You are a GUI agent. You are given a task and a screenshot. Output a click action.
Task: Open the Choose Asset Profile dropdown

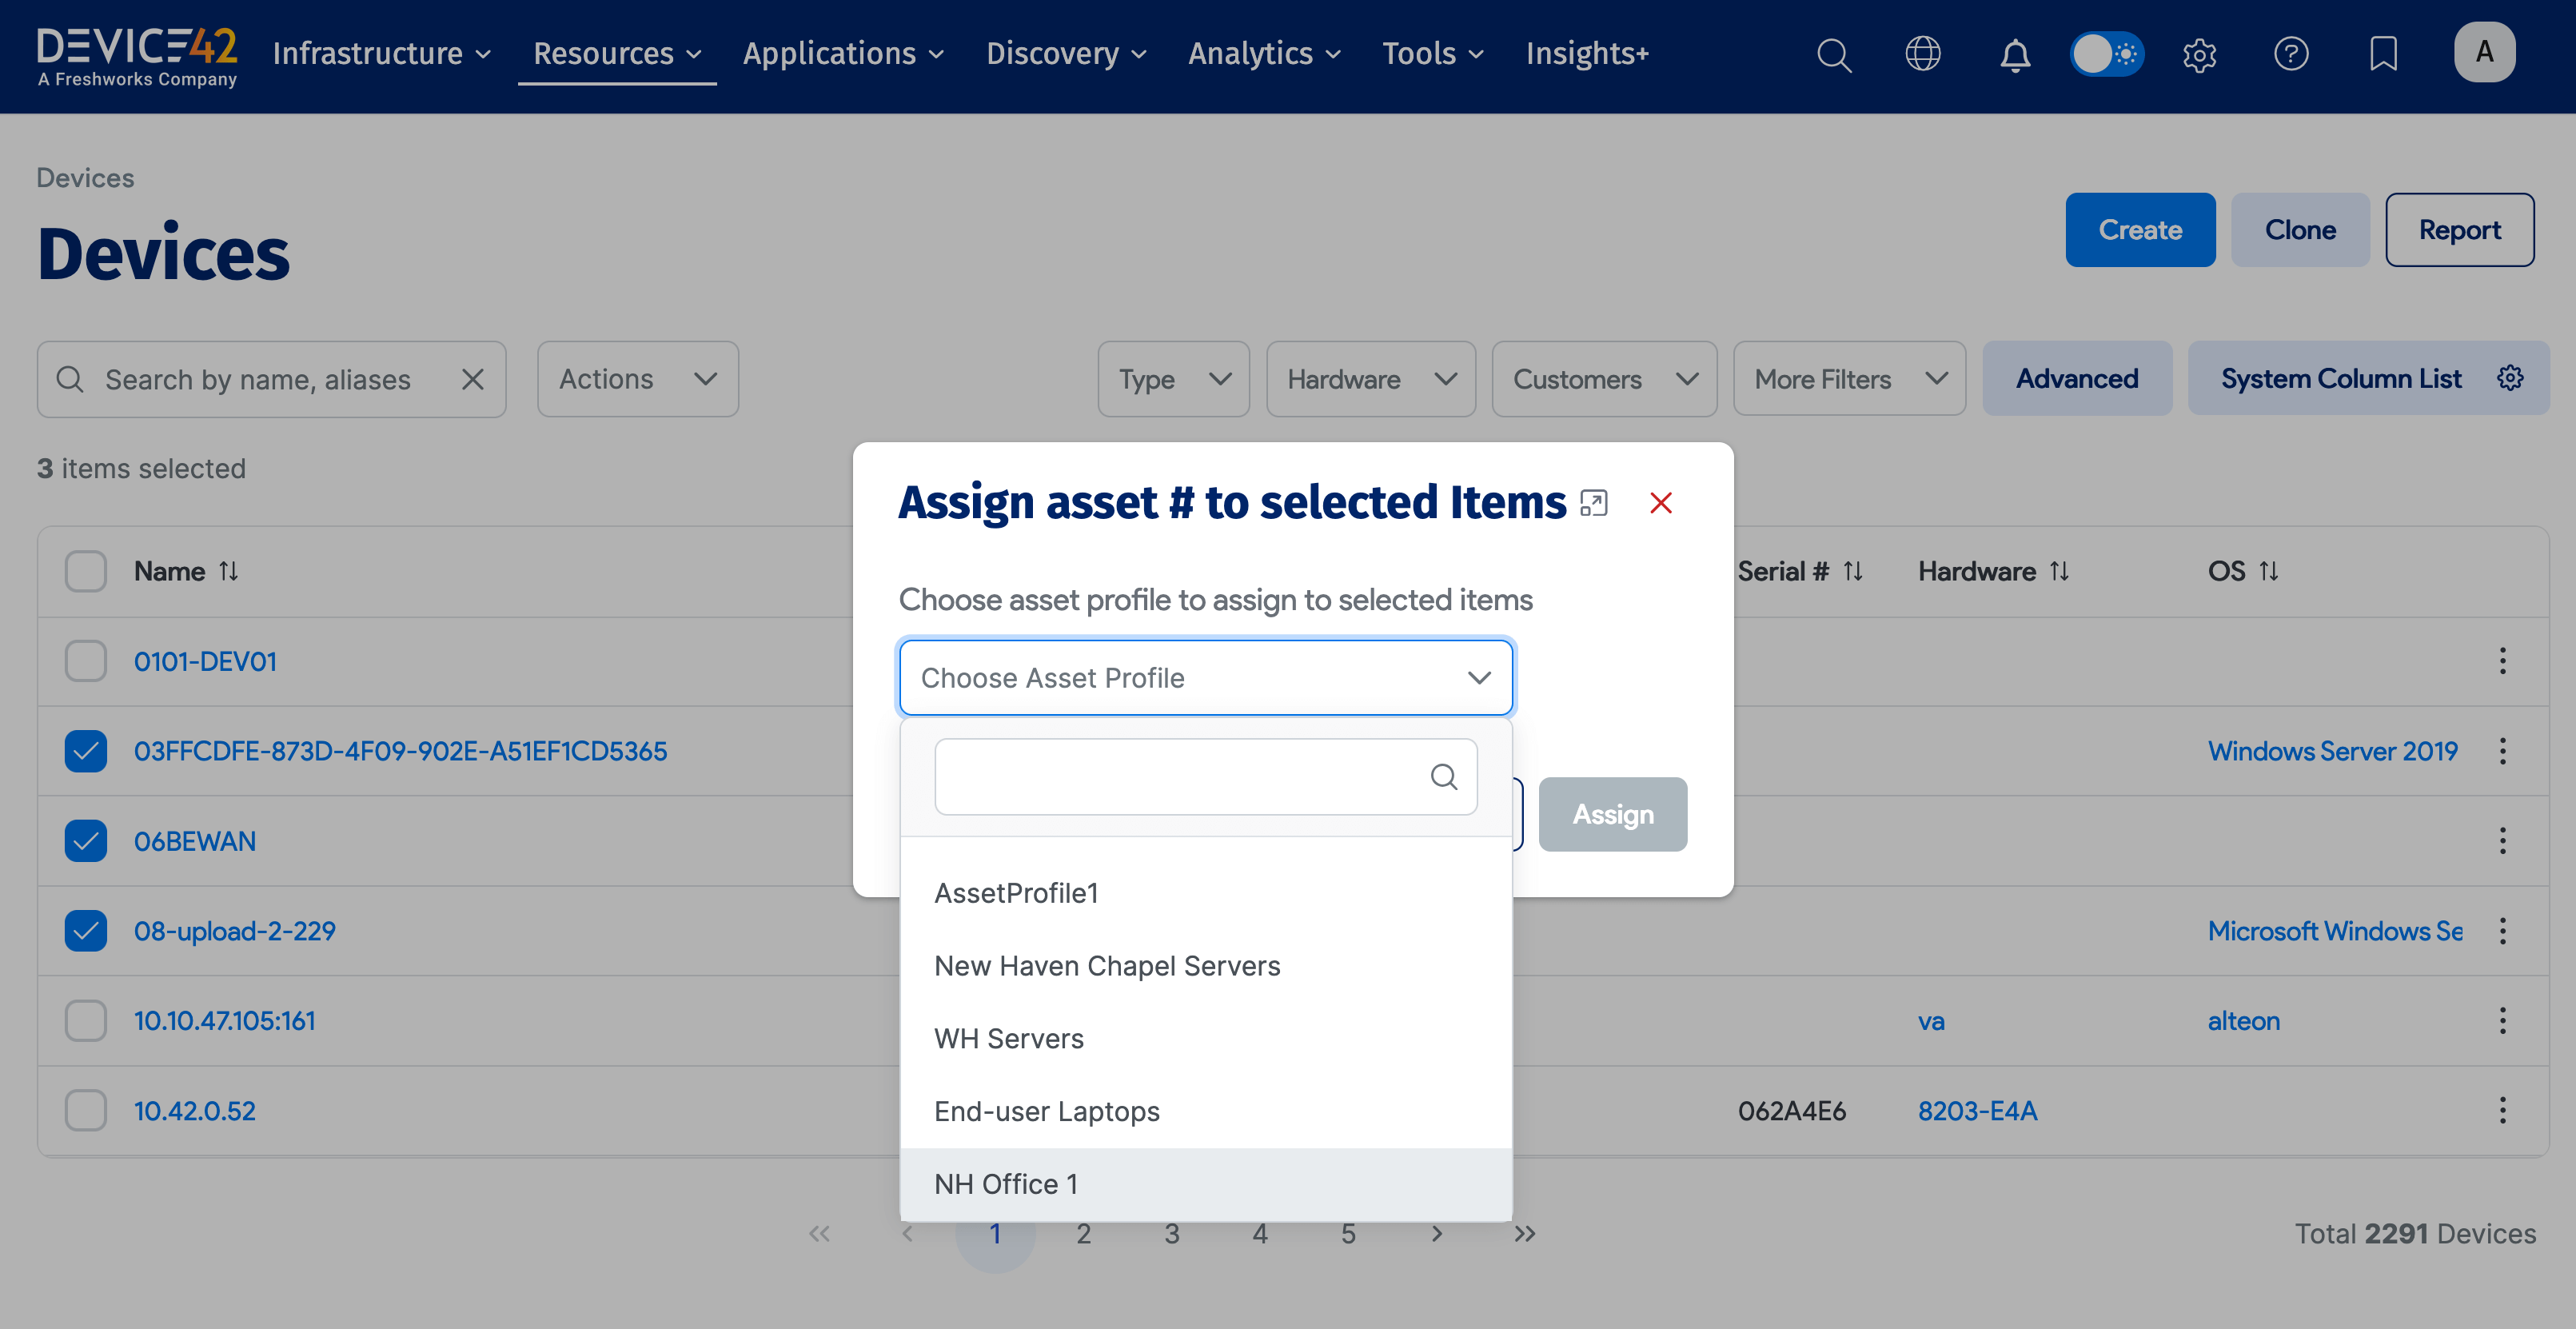coord(1206,677)
